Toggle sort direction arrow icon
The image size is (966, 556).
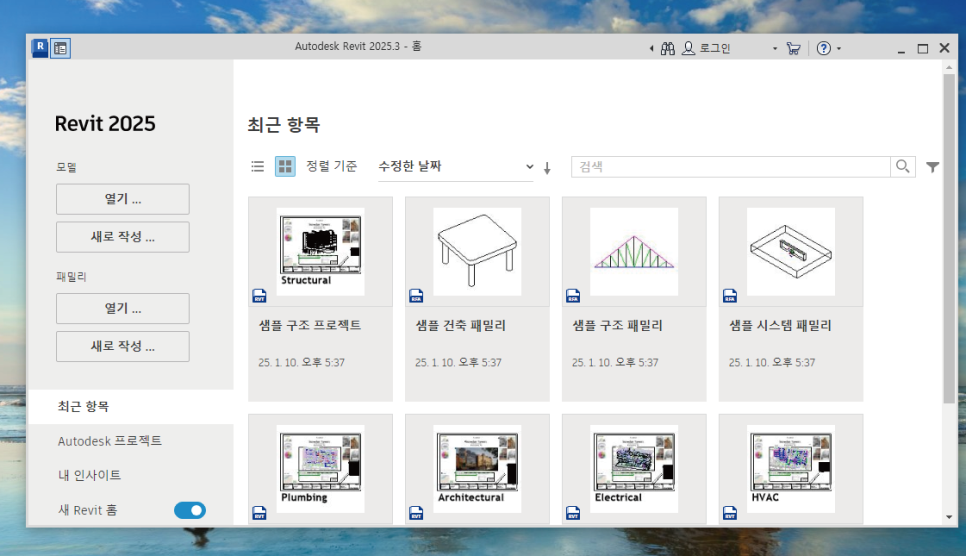tap(547, 168)
